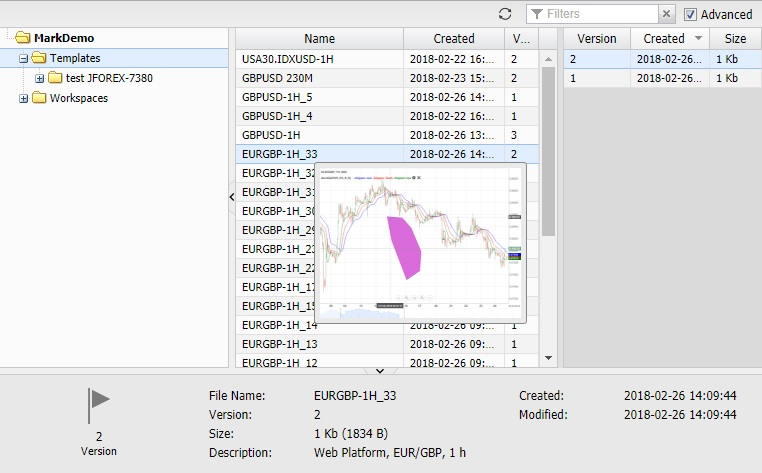Sort the file list by Created column

pyautogui.click(x=454, y=38)
